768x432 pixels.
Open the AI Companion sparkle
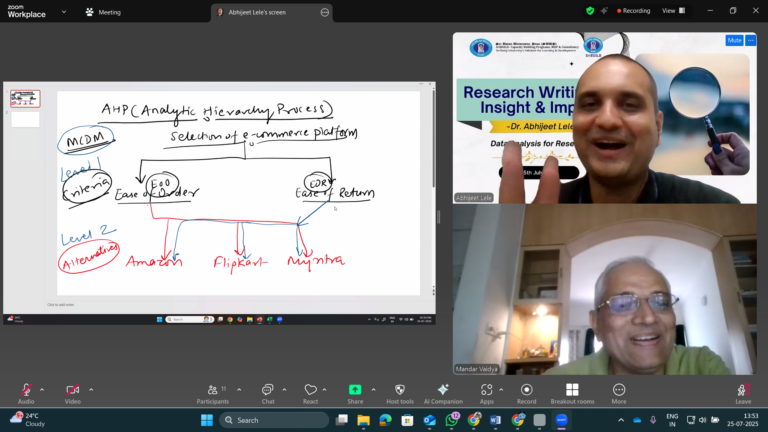[443, 394]
